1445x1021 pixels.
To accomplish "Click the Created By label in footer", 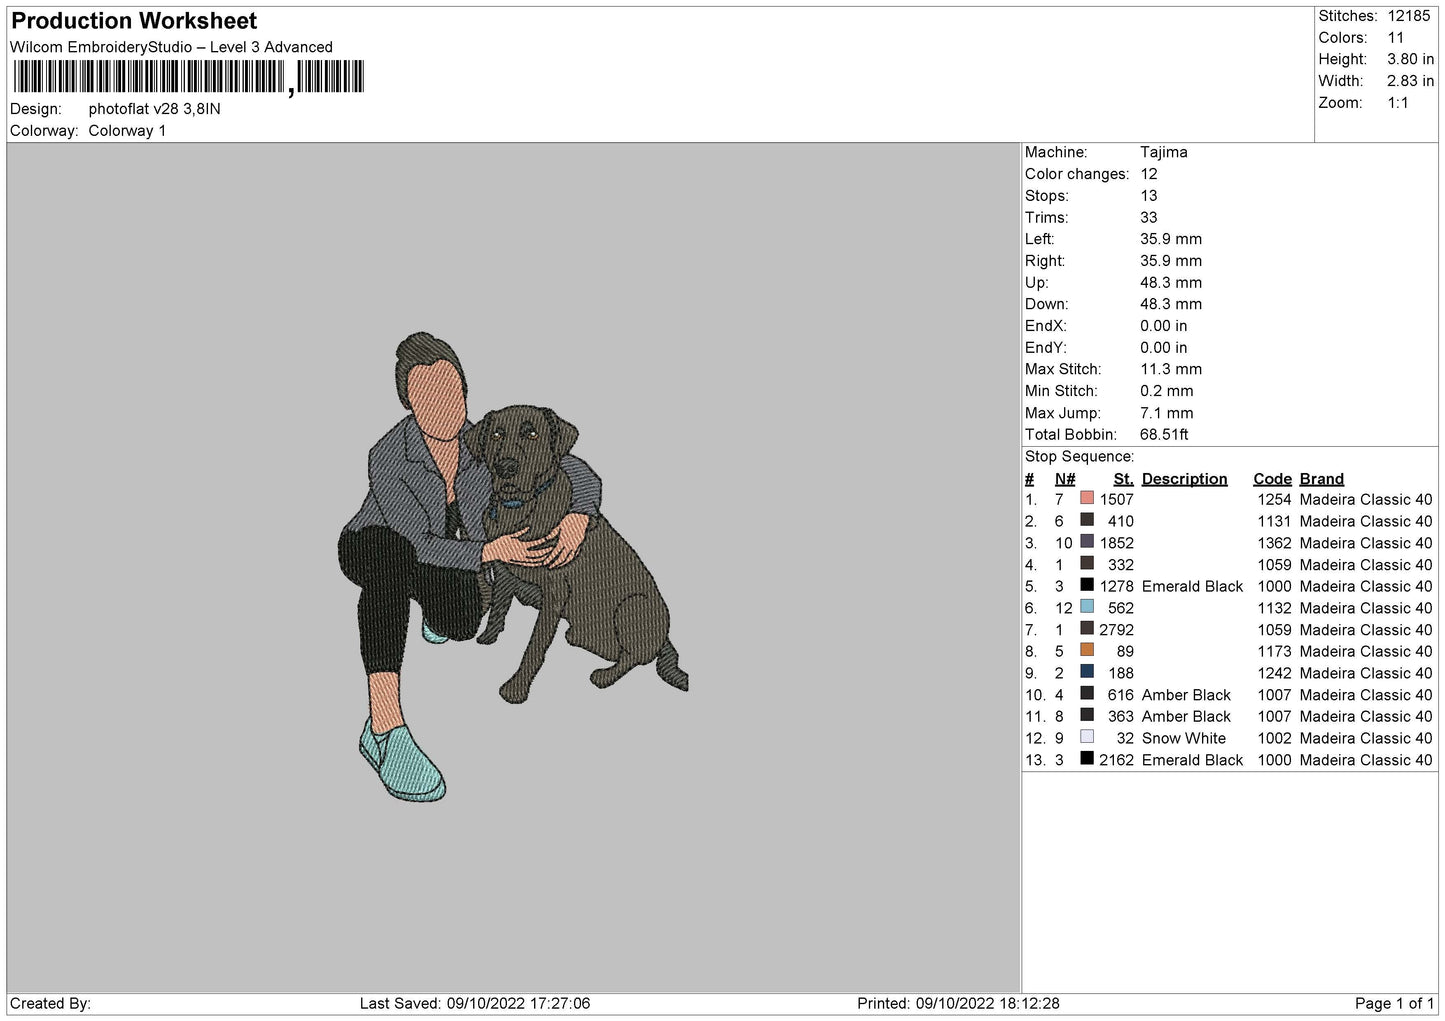I will coord(50,1004).
